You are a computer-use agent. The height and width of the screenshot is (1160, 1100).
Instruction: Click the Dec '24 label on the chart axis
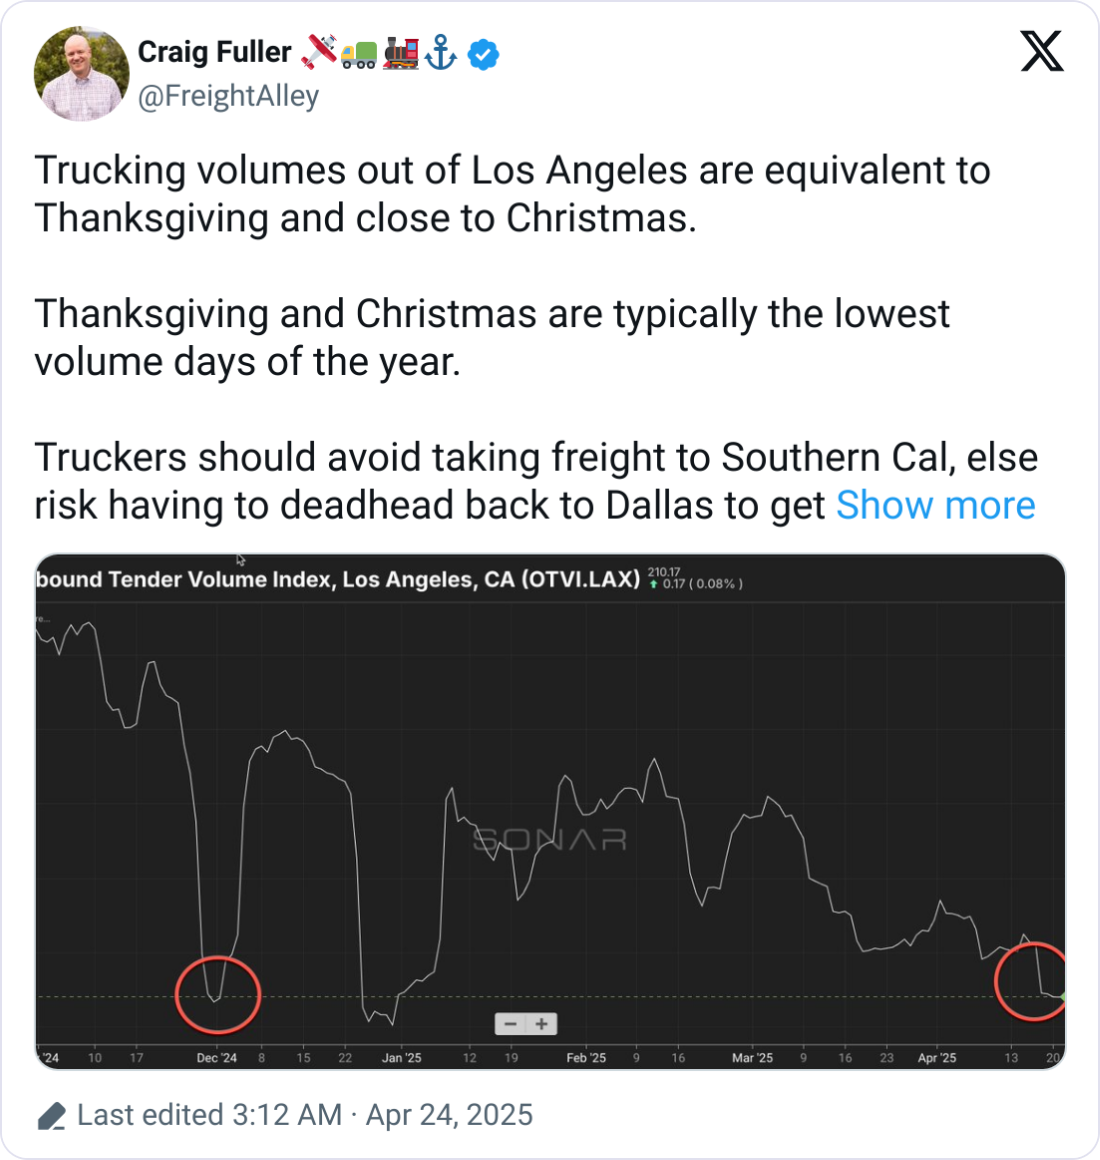217,1058
